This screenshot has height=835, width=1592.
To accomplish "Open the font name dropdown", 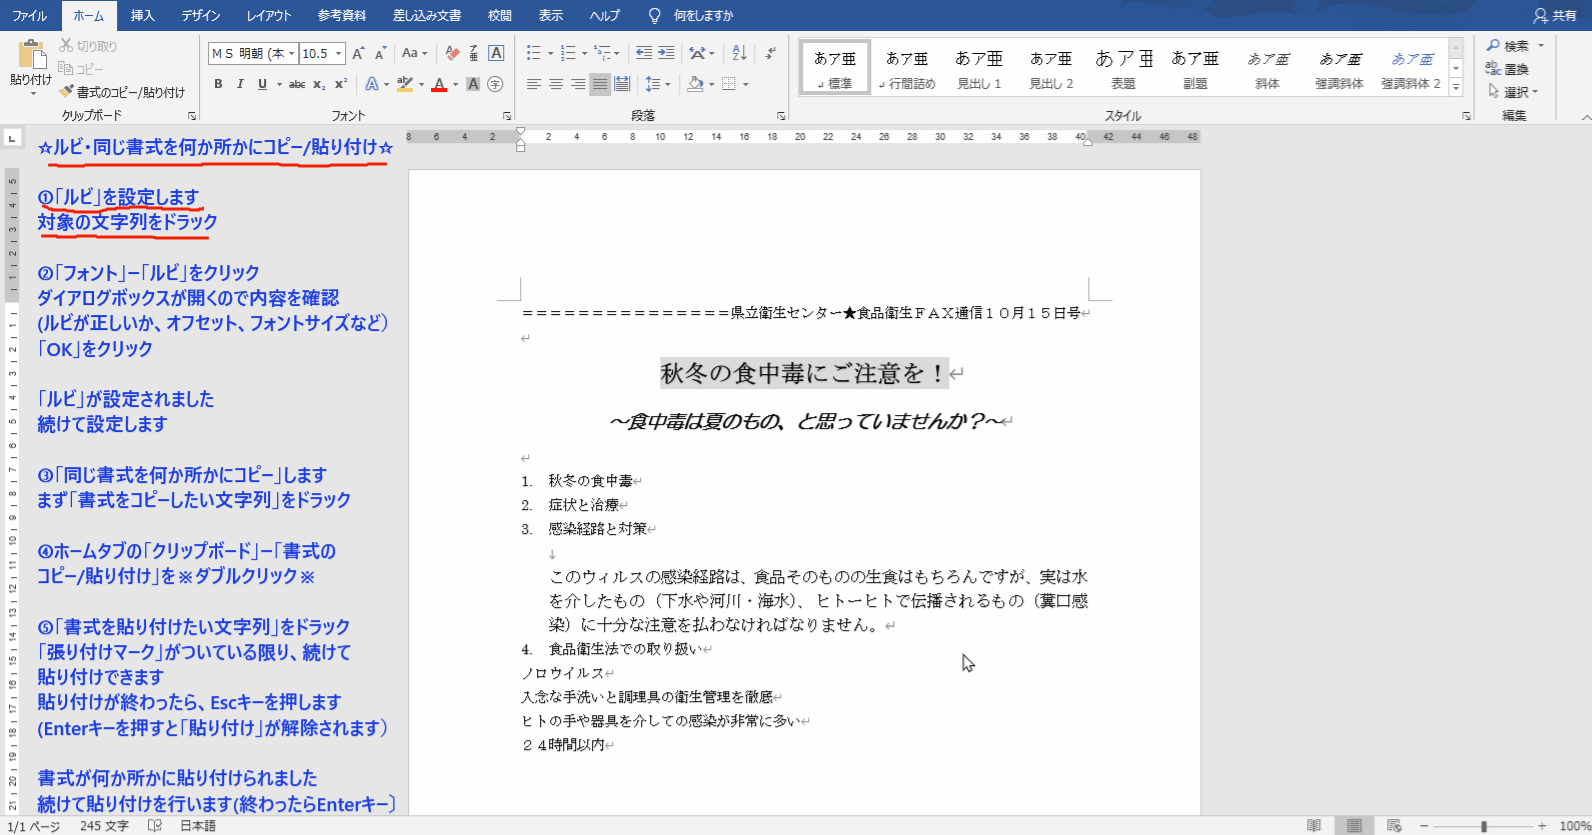I will click(291, 53).
